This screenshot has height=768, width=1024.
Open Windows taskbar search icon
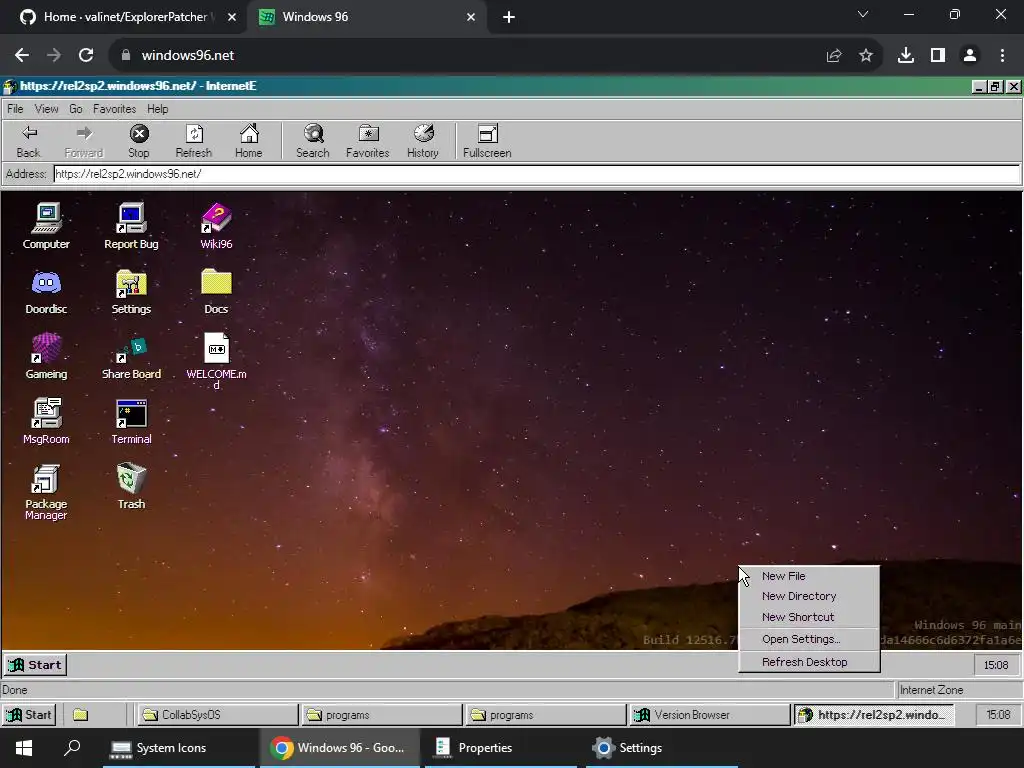pyautogui.click(x=72, y=748)
